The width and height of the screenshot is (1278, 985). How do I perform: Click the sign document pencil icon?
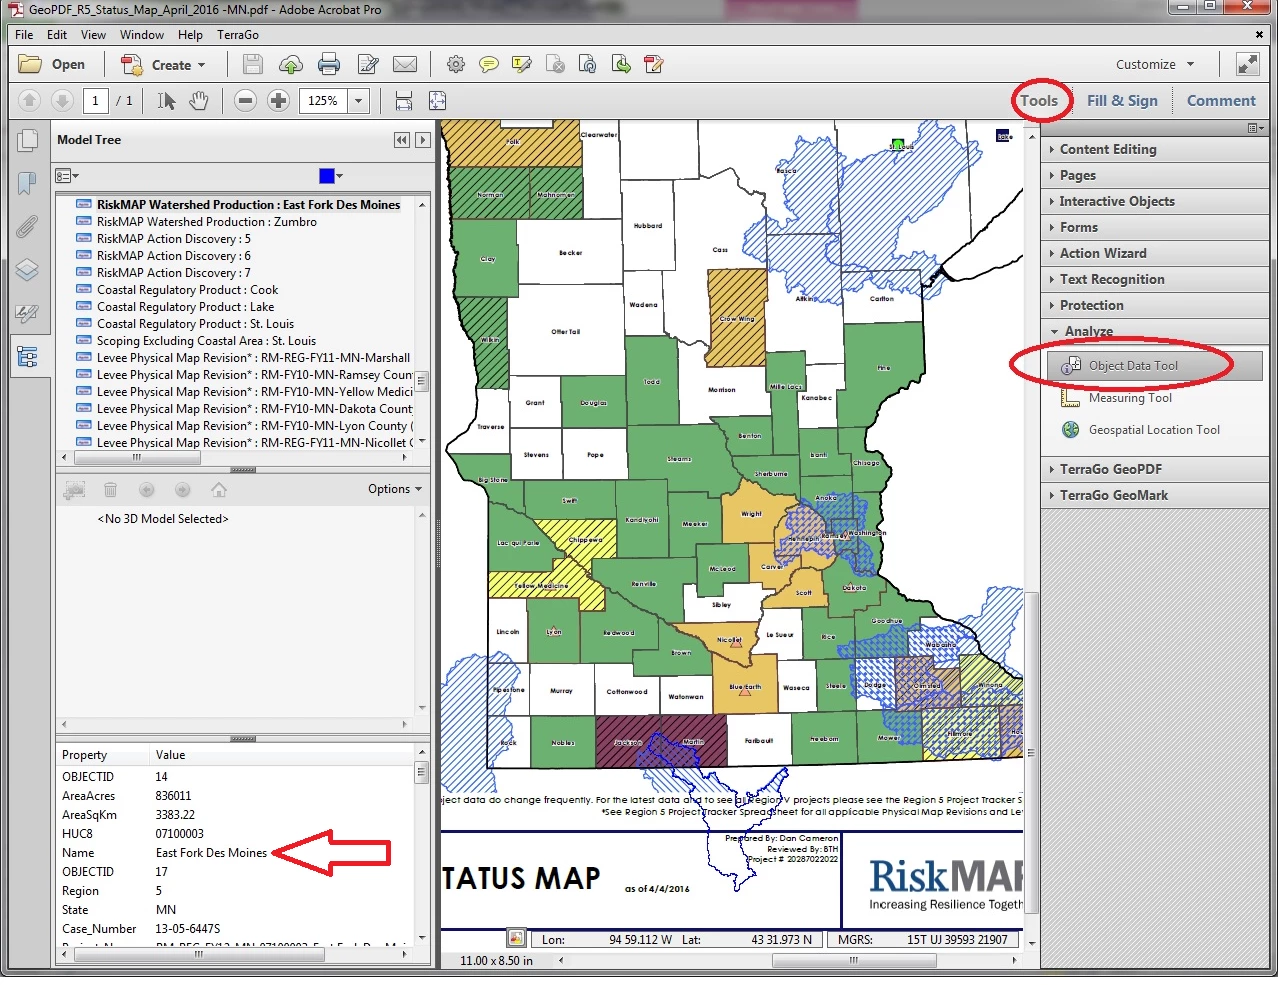(x=654, y=65)
